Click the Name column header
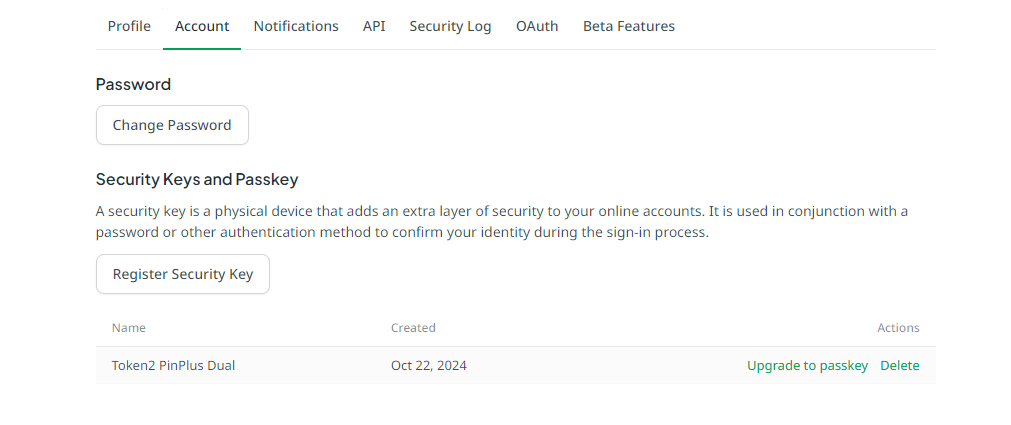The image size is (1011, 425). (128, 328)
